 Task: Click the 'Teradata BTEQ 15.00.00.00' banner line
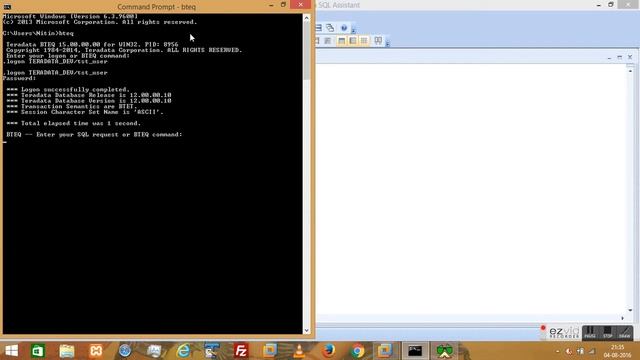point(92,44)
